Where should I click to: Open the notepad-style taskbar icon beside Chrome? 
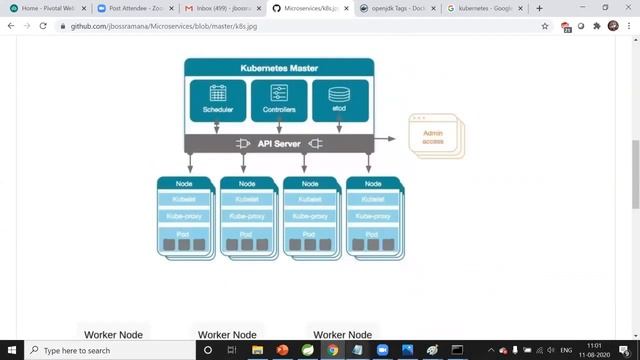point(358,350)
